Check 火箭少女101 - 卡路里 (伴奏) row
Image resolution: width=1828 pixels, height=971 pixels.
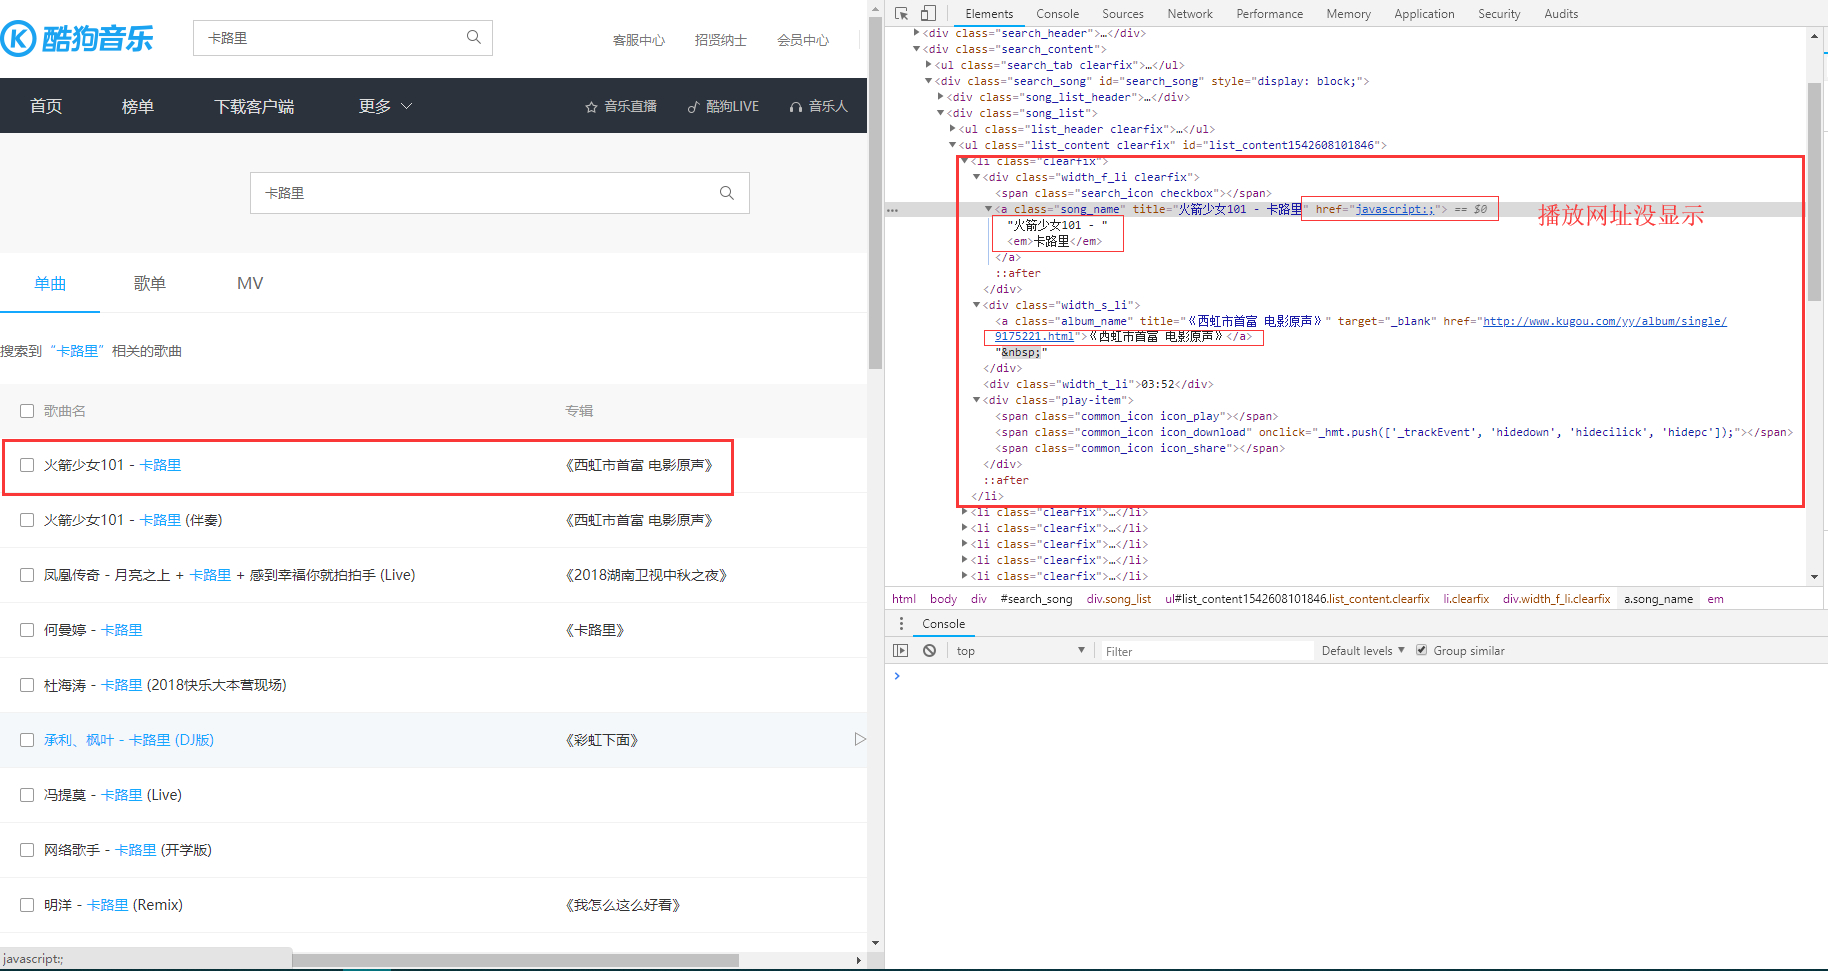[27, 520]
